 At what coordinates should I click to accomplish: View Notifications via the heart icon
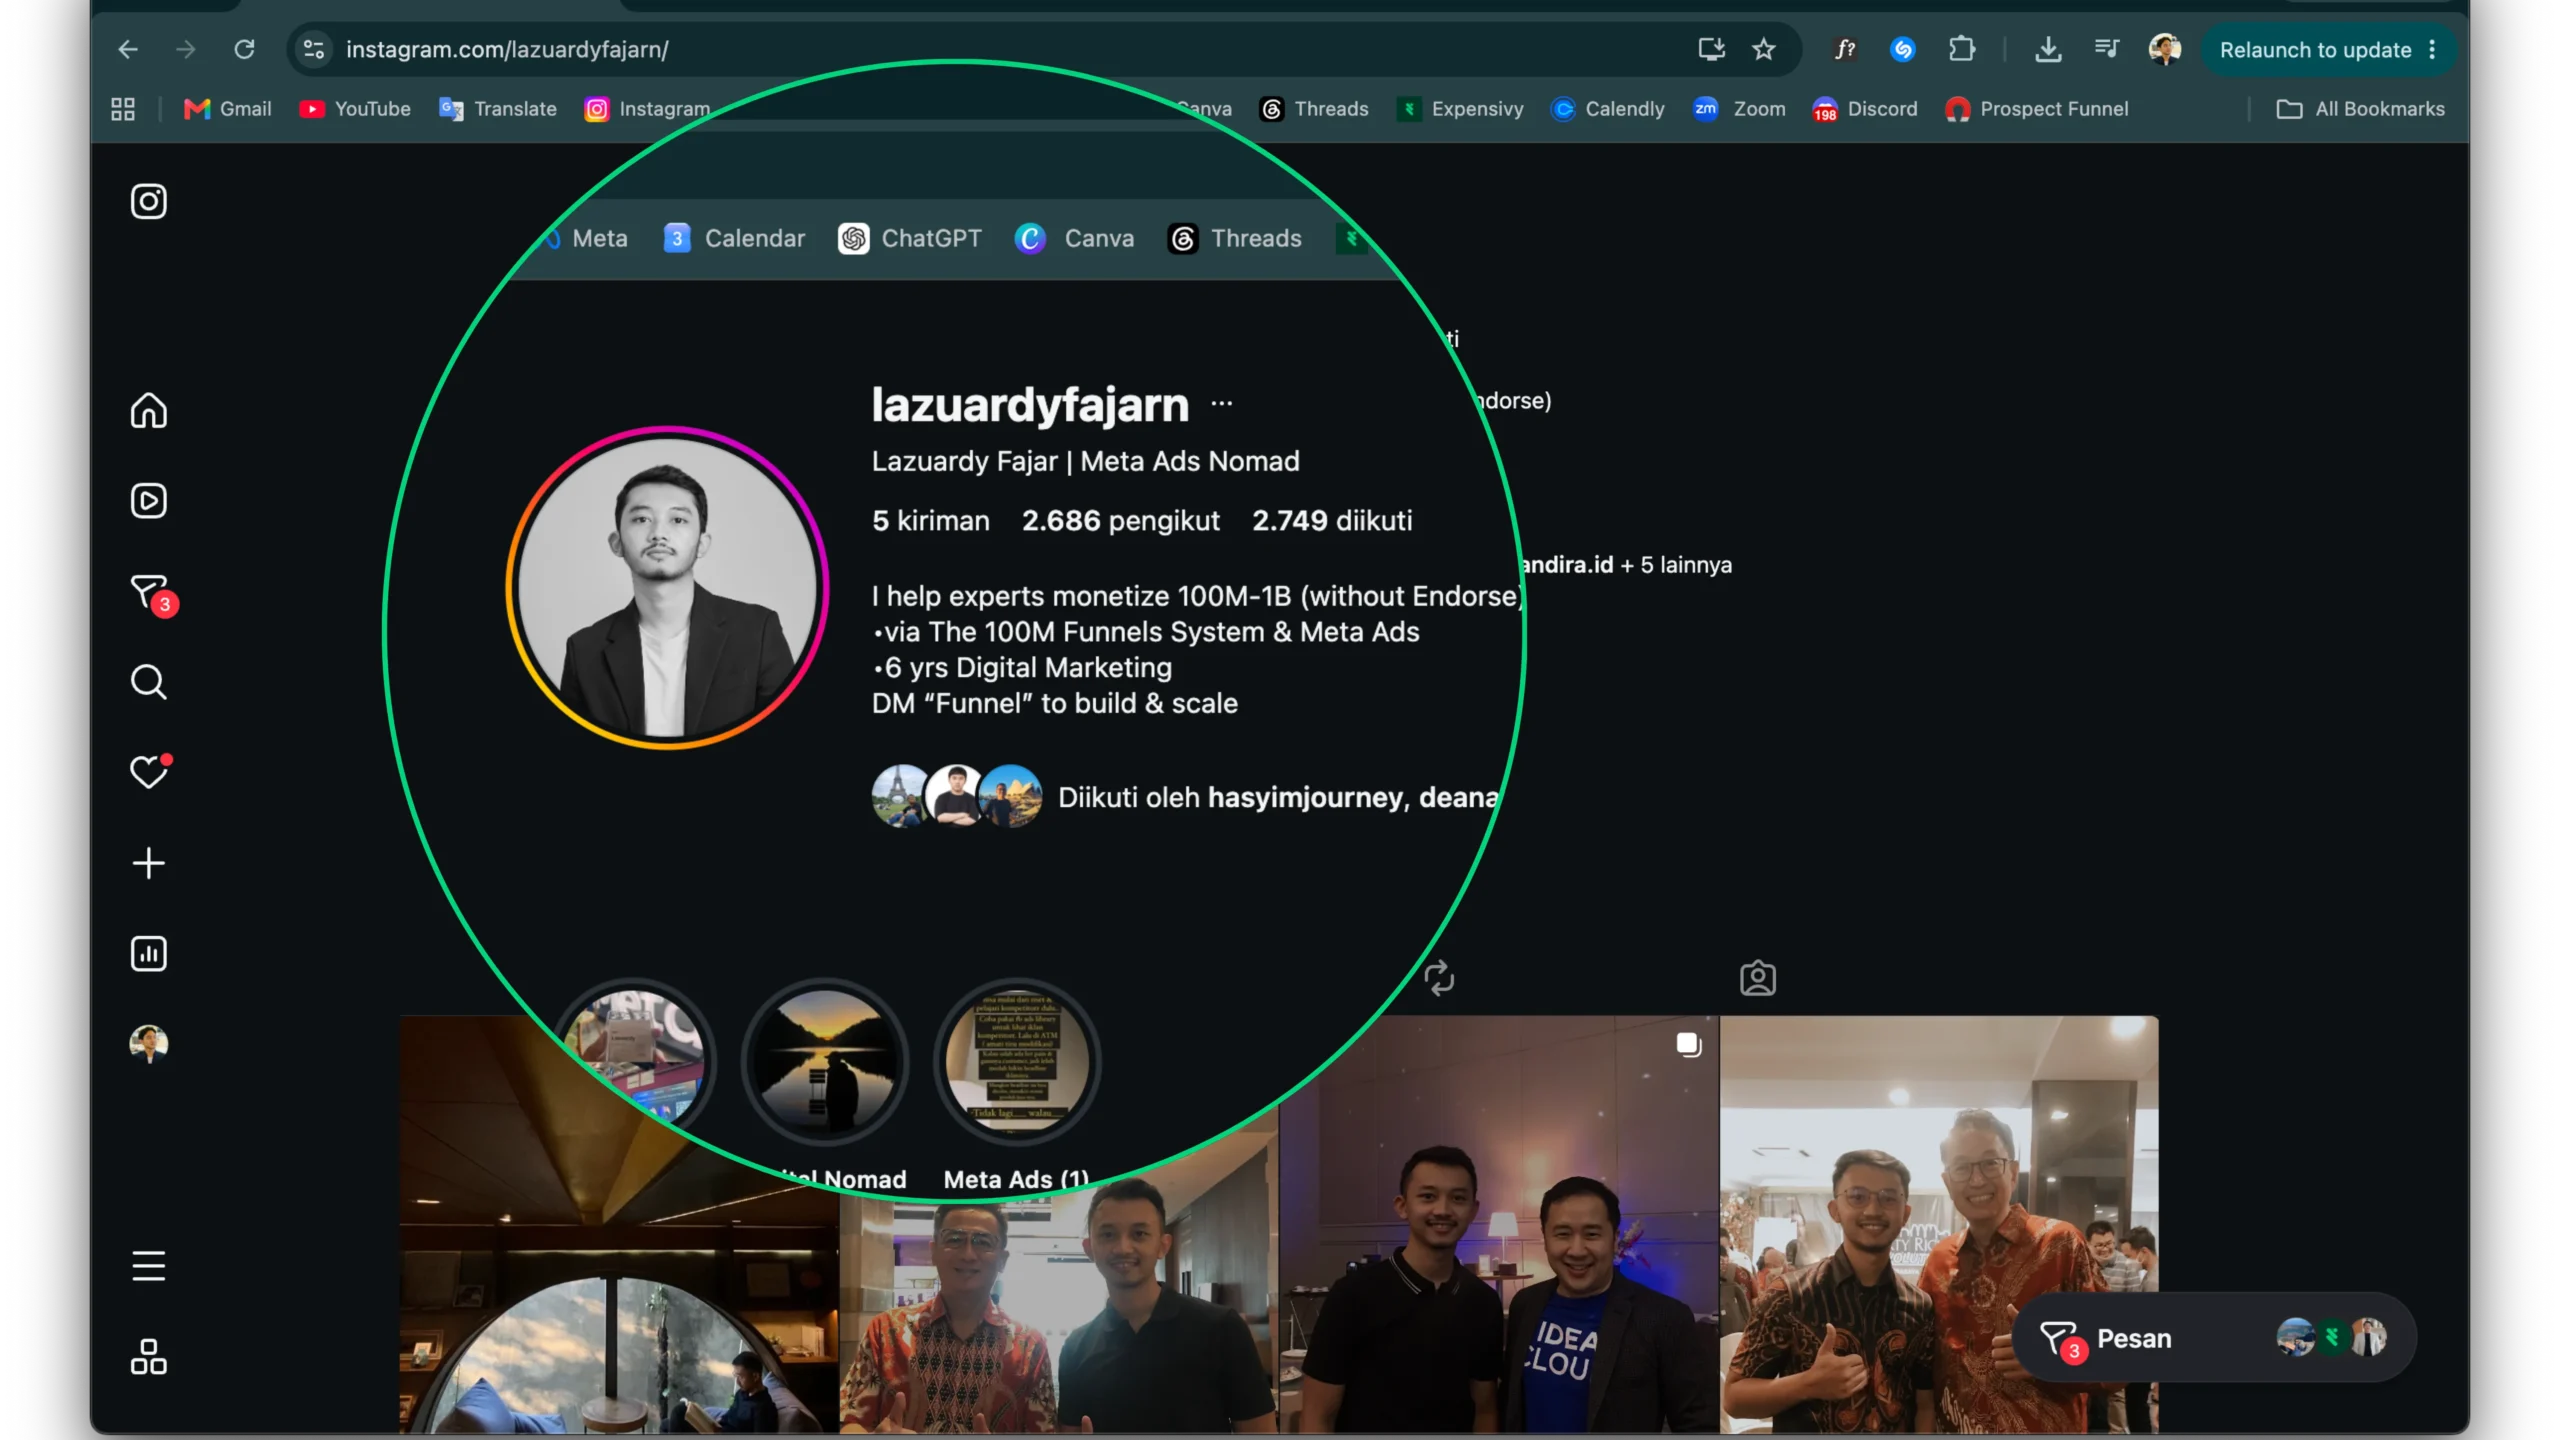(149, 772)
